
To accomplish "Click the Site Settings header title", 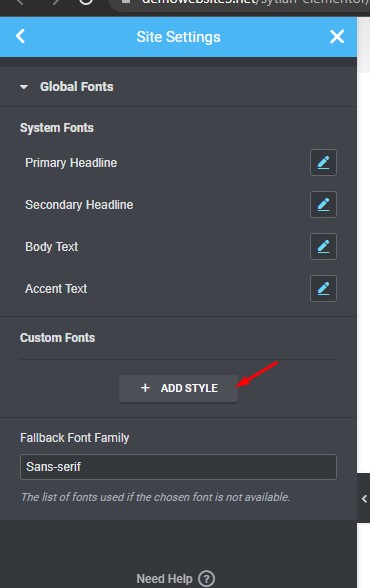I will click(178, 37).
